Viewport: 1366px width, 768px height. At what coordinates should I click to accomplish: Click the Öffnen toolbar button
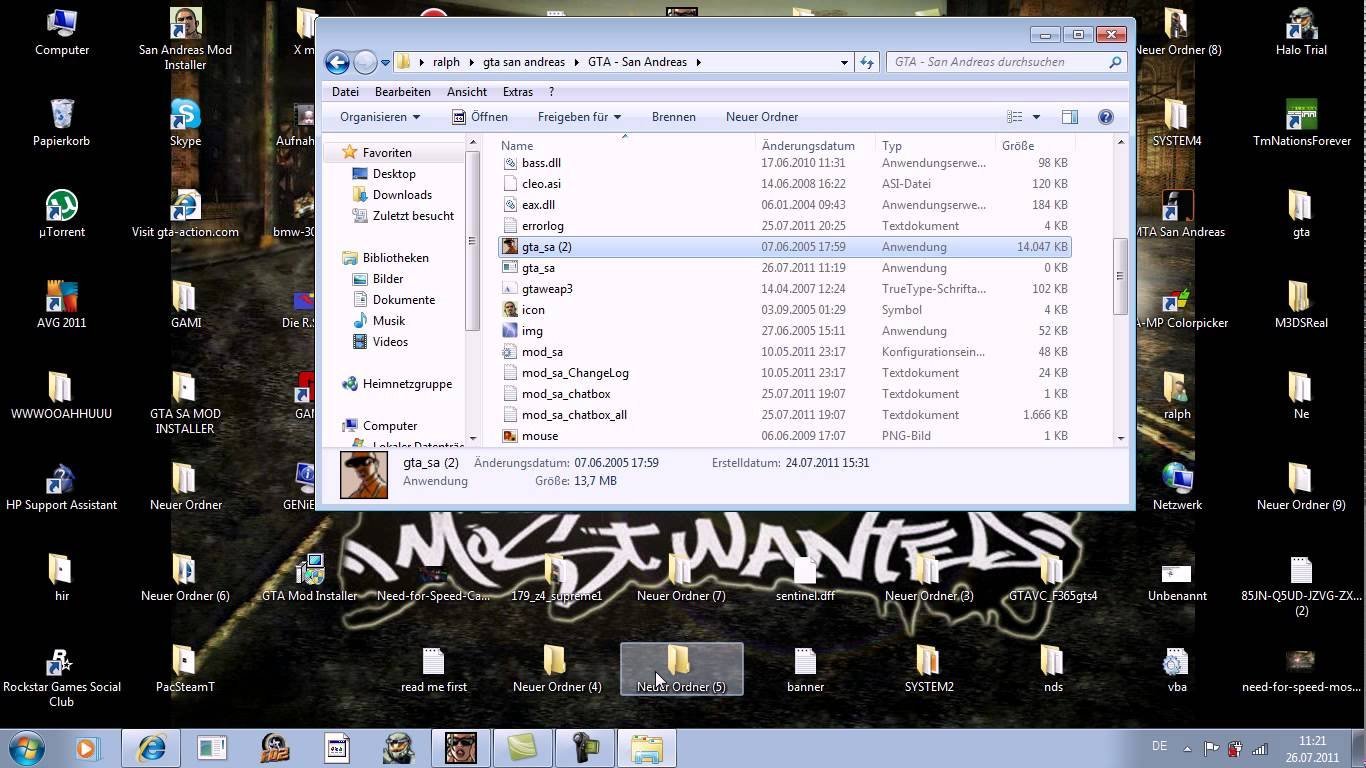coord(479,117)
